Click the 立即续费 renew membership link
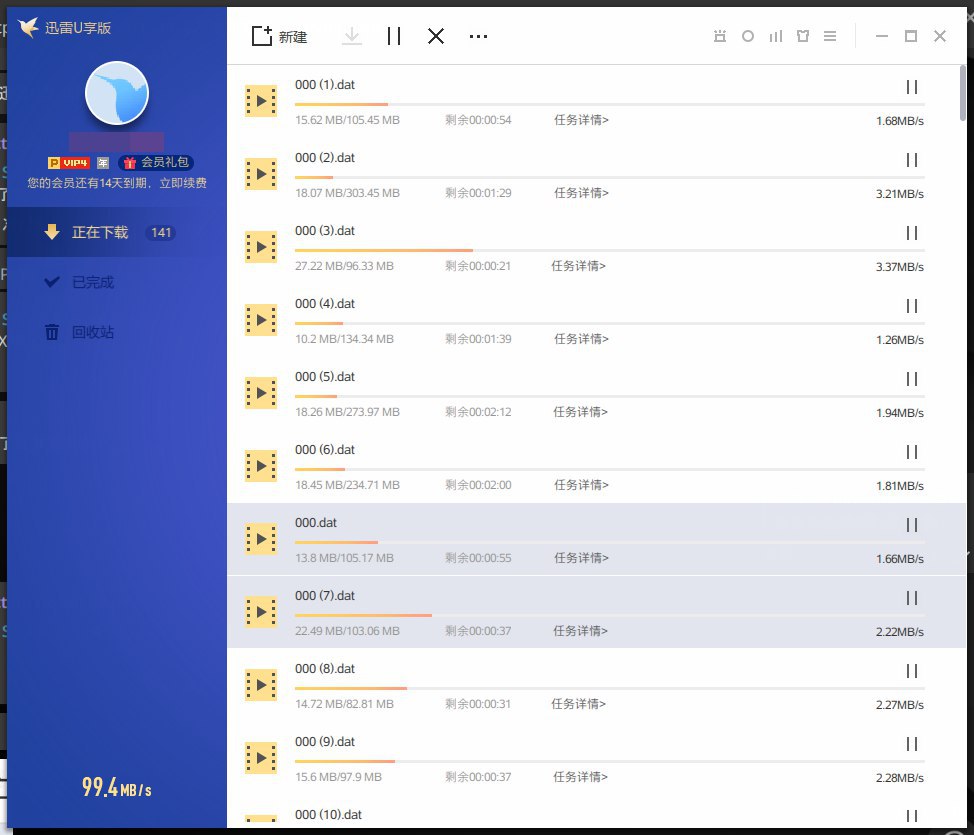This screenshot has height=835, width=974. point(183,183)
